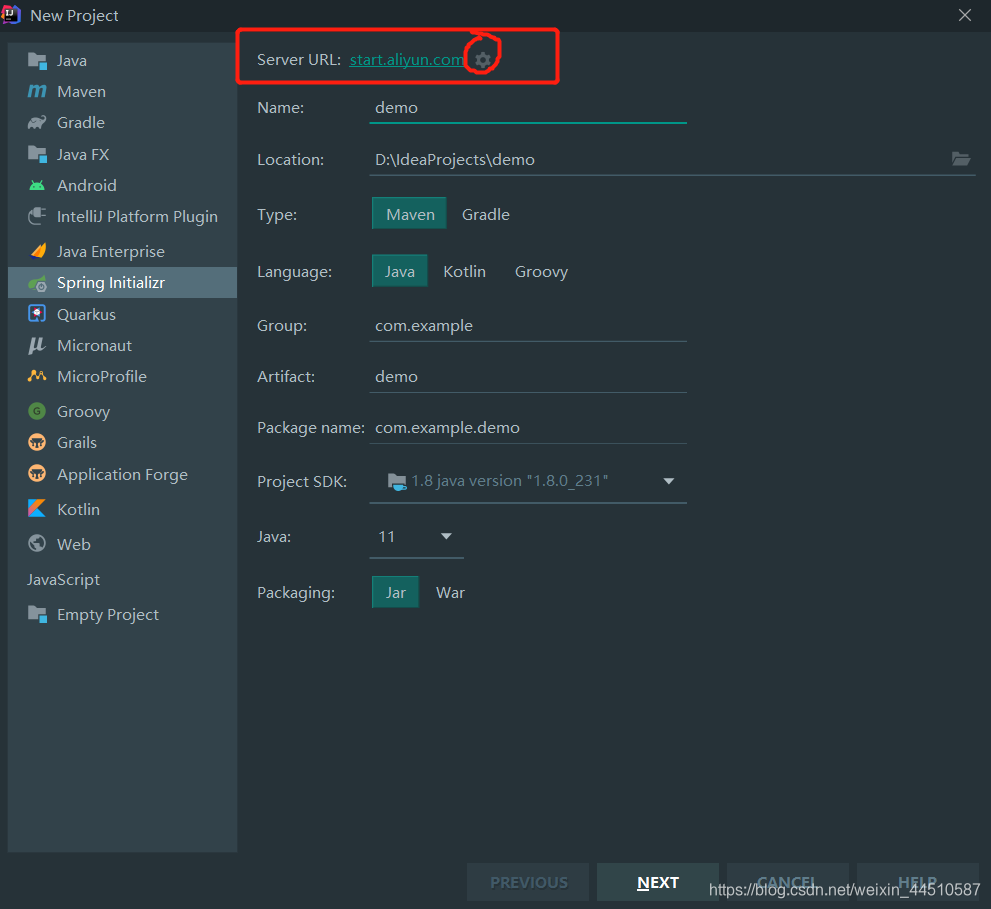
Task: Expand the Project SDK dropdown
Action: coord(669,481)
